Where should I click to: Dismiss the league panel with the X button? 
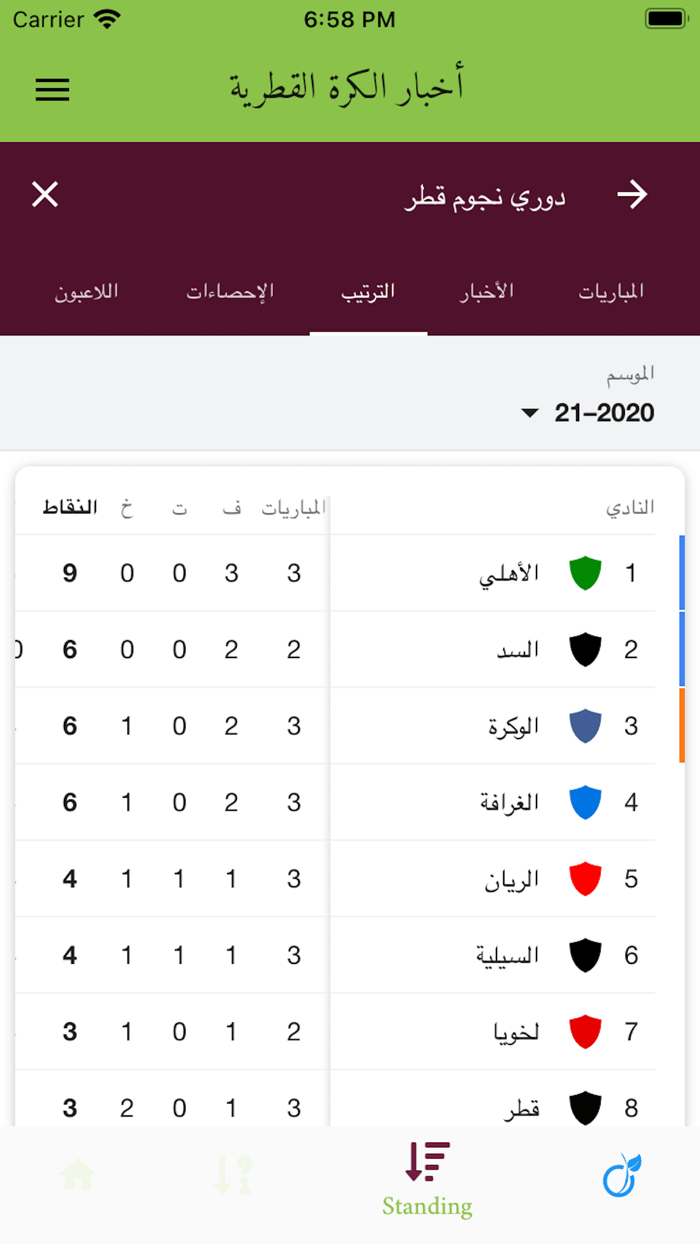(x=44, y=195)
